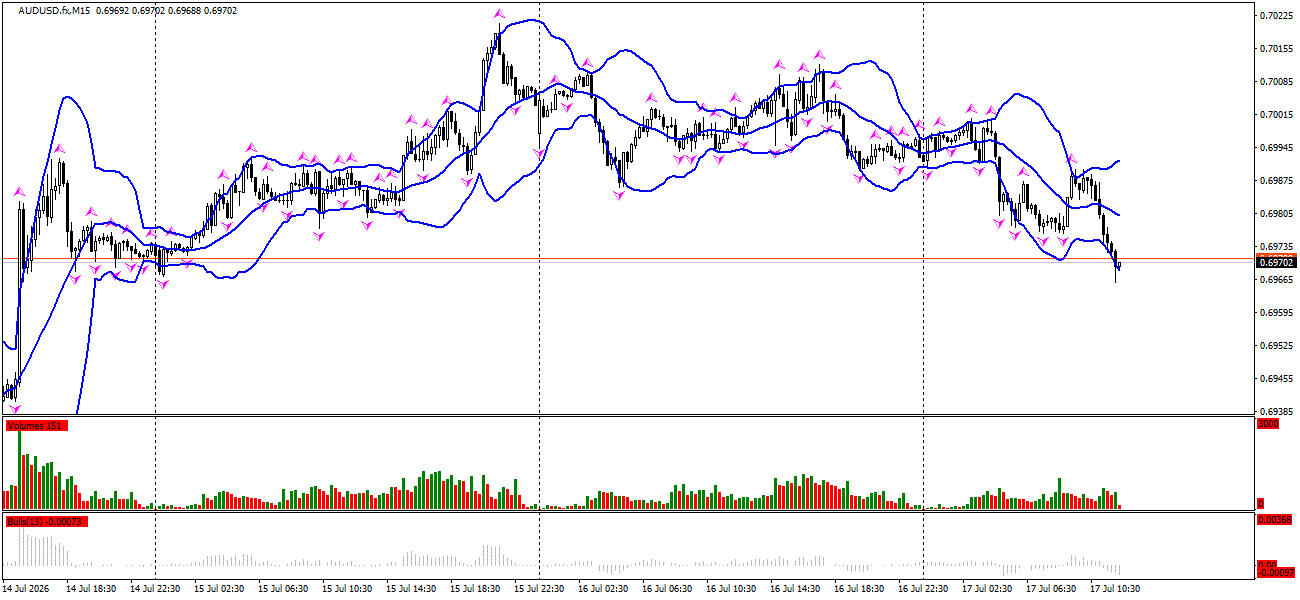Click the 0.69805 price axis label
Screen dimensions: 1300x600
pyautogui.click(x=1277, y=213)
